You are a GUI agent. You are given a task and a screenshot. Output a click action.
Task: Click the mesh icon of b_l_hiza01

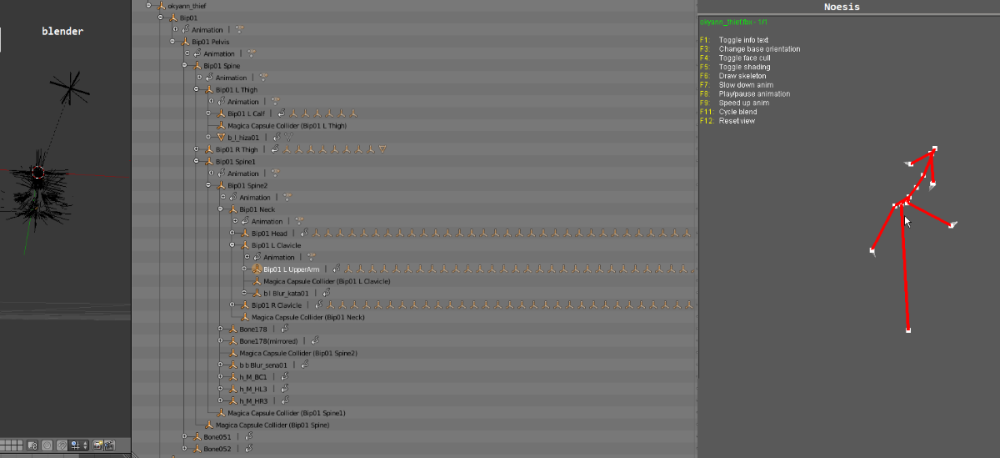pyautogui.click(x=222, y=138)
